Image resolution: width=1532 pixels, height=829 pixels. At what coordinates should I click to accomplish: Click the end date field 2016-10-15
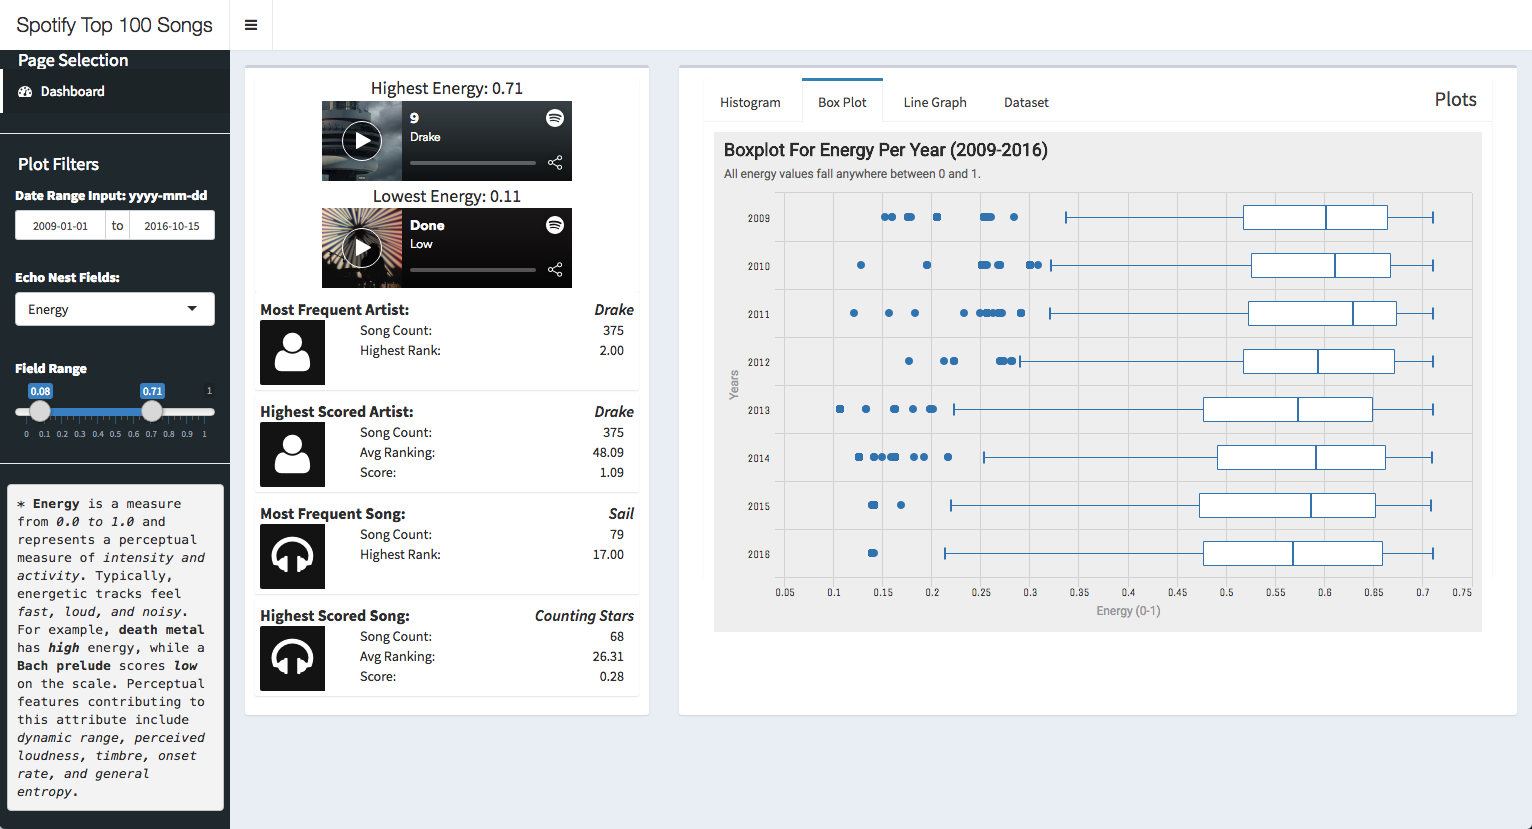172,226
